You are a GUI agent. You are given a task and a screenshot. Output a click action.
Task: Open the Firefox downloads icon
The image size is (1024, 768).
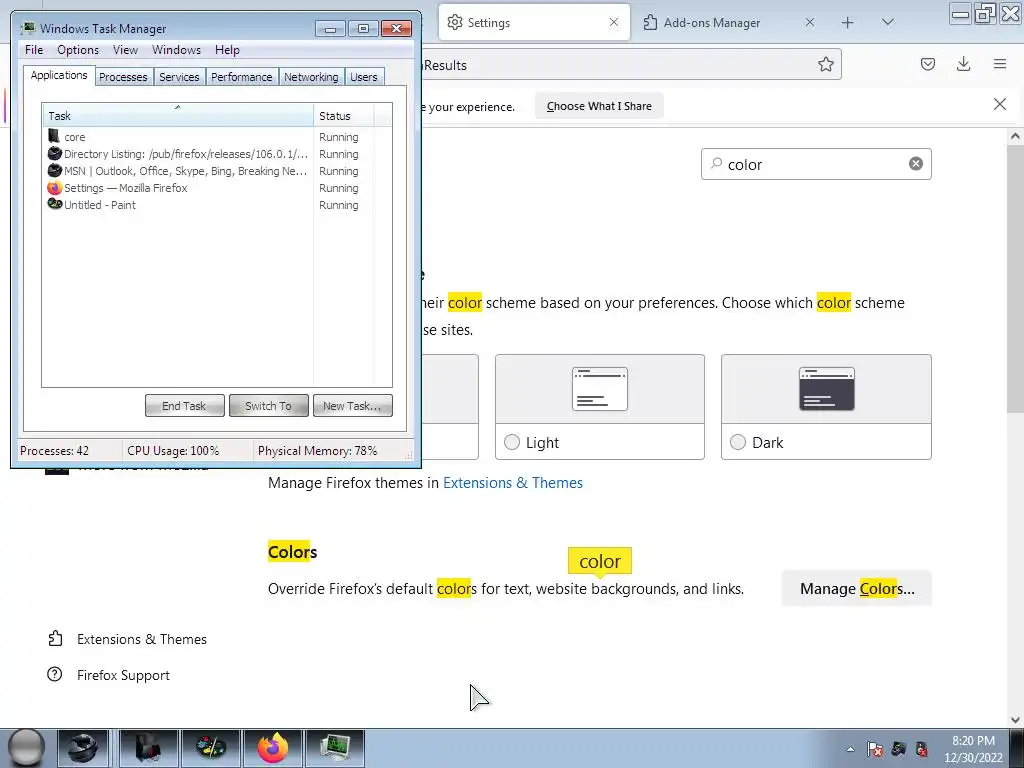(963, 64)
